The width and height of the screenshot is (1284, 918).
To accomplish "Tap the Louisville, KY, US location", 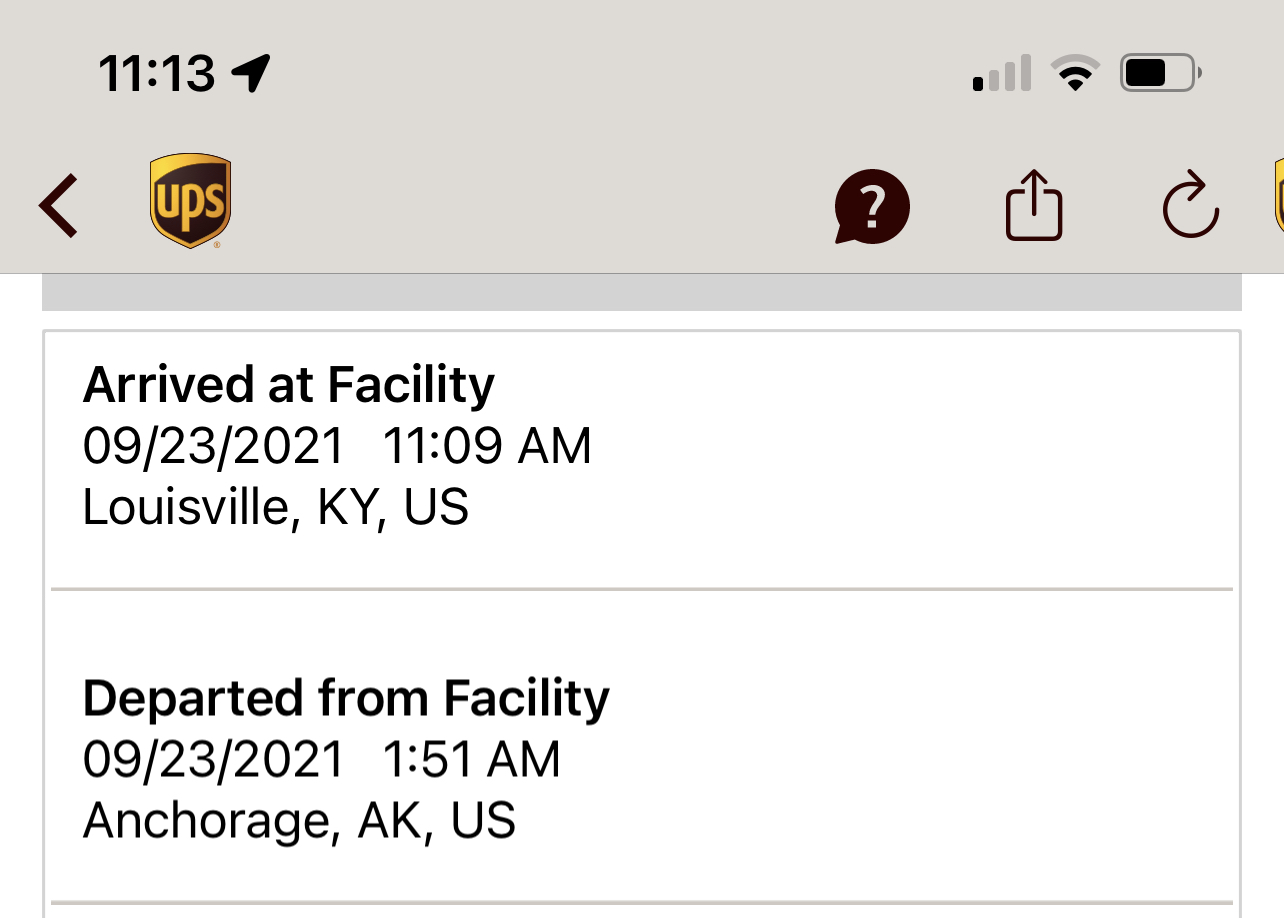I will [x=276, y=507].
